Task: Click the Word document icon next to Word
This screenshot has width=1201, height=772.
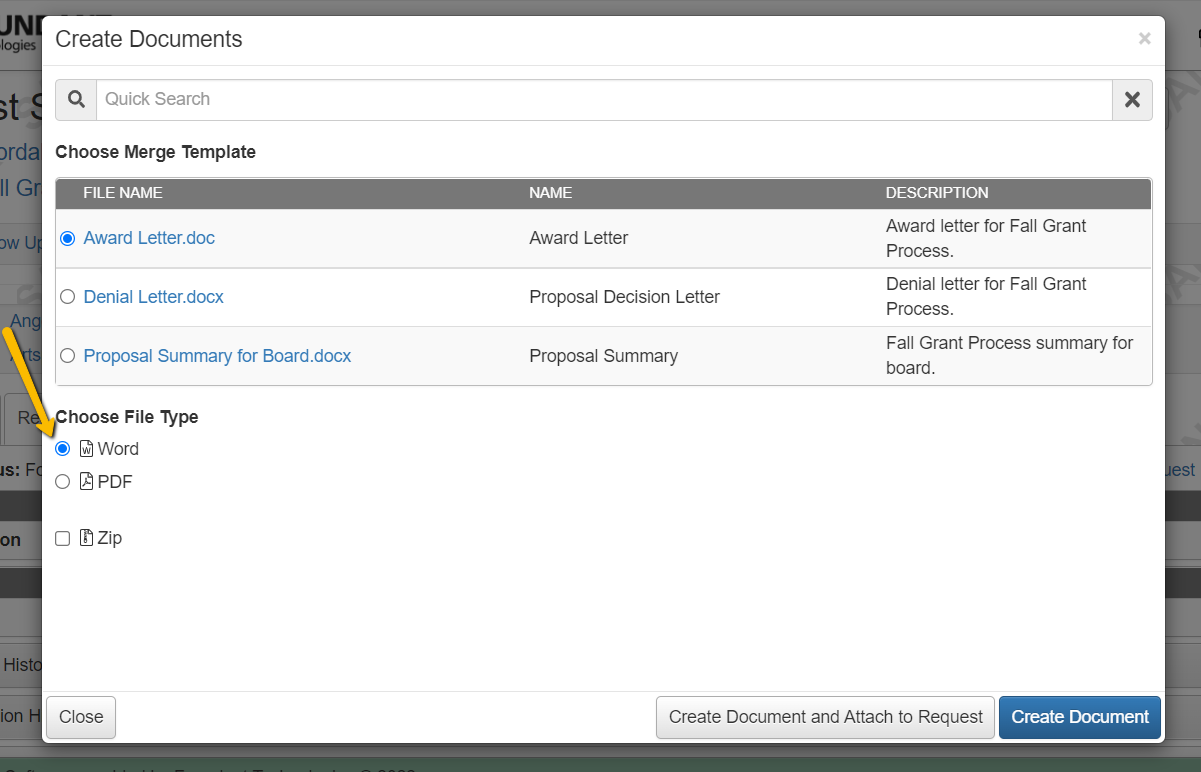Action: tap(85, 448)
